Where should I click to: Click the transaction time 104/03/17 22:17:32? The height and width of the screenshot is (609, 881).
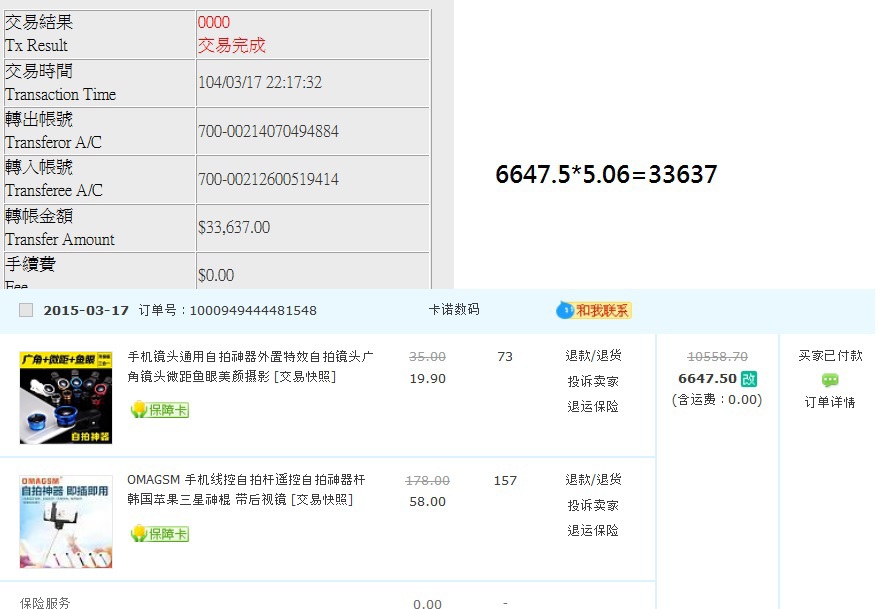pos(260,83)
